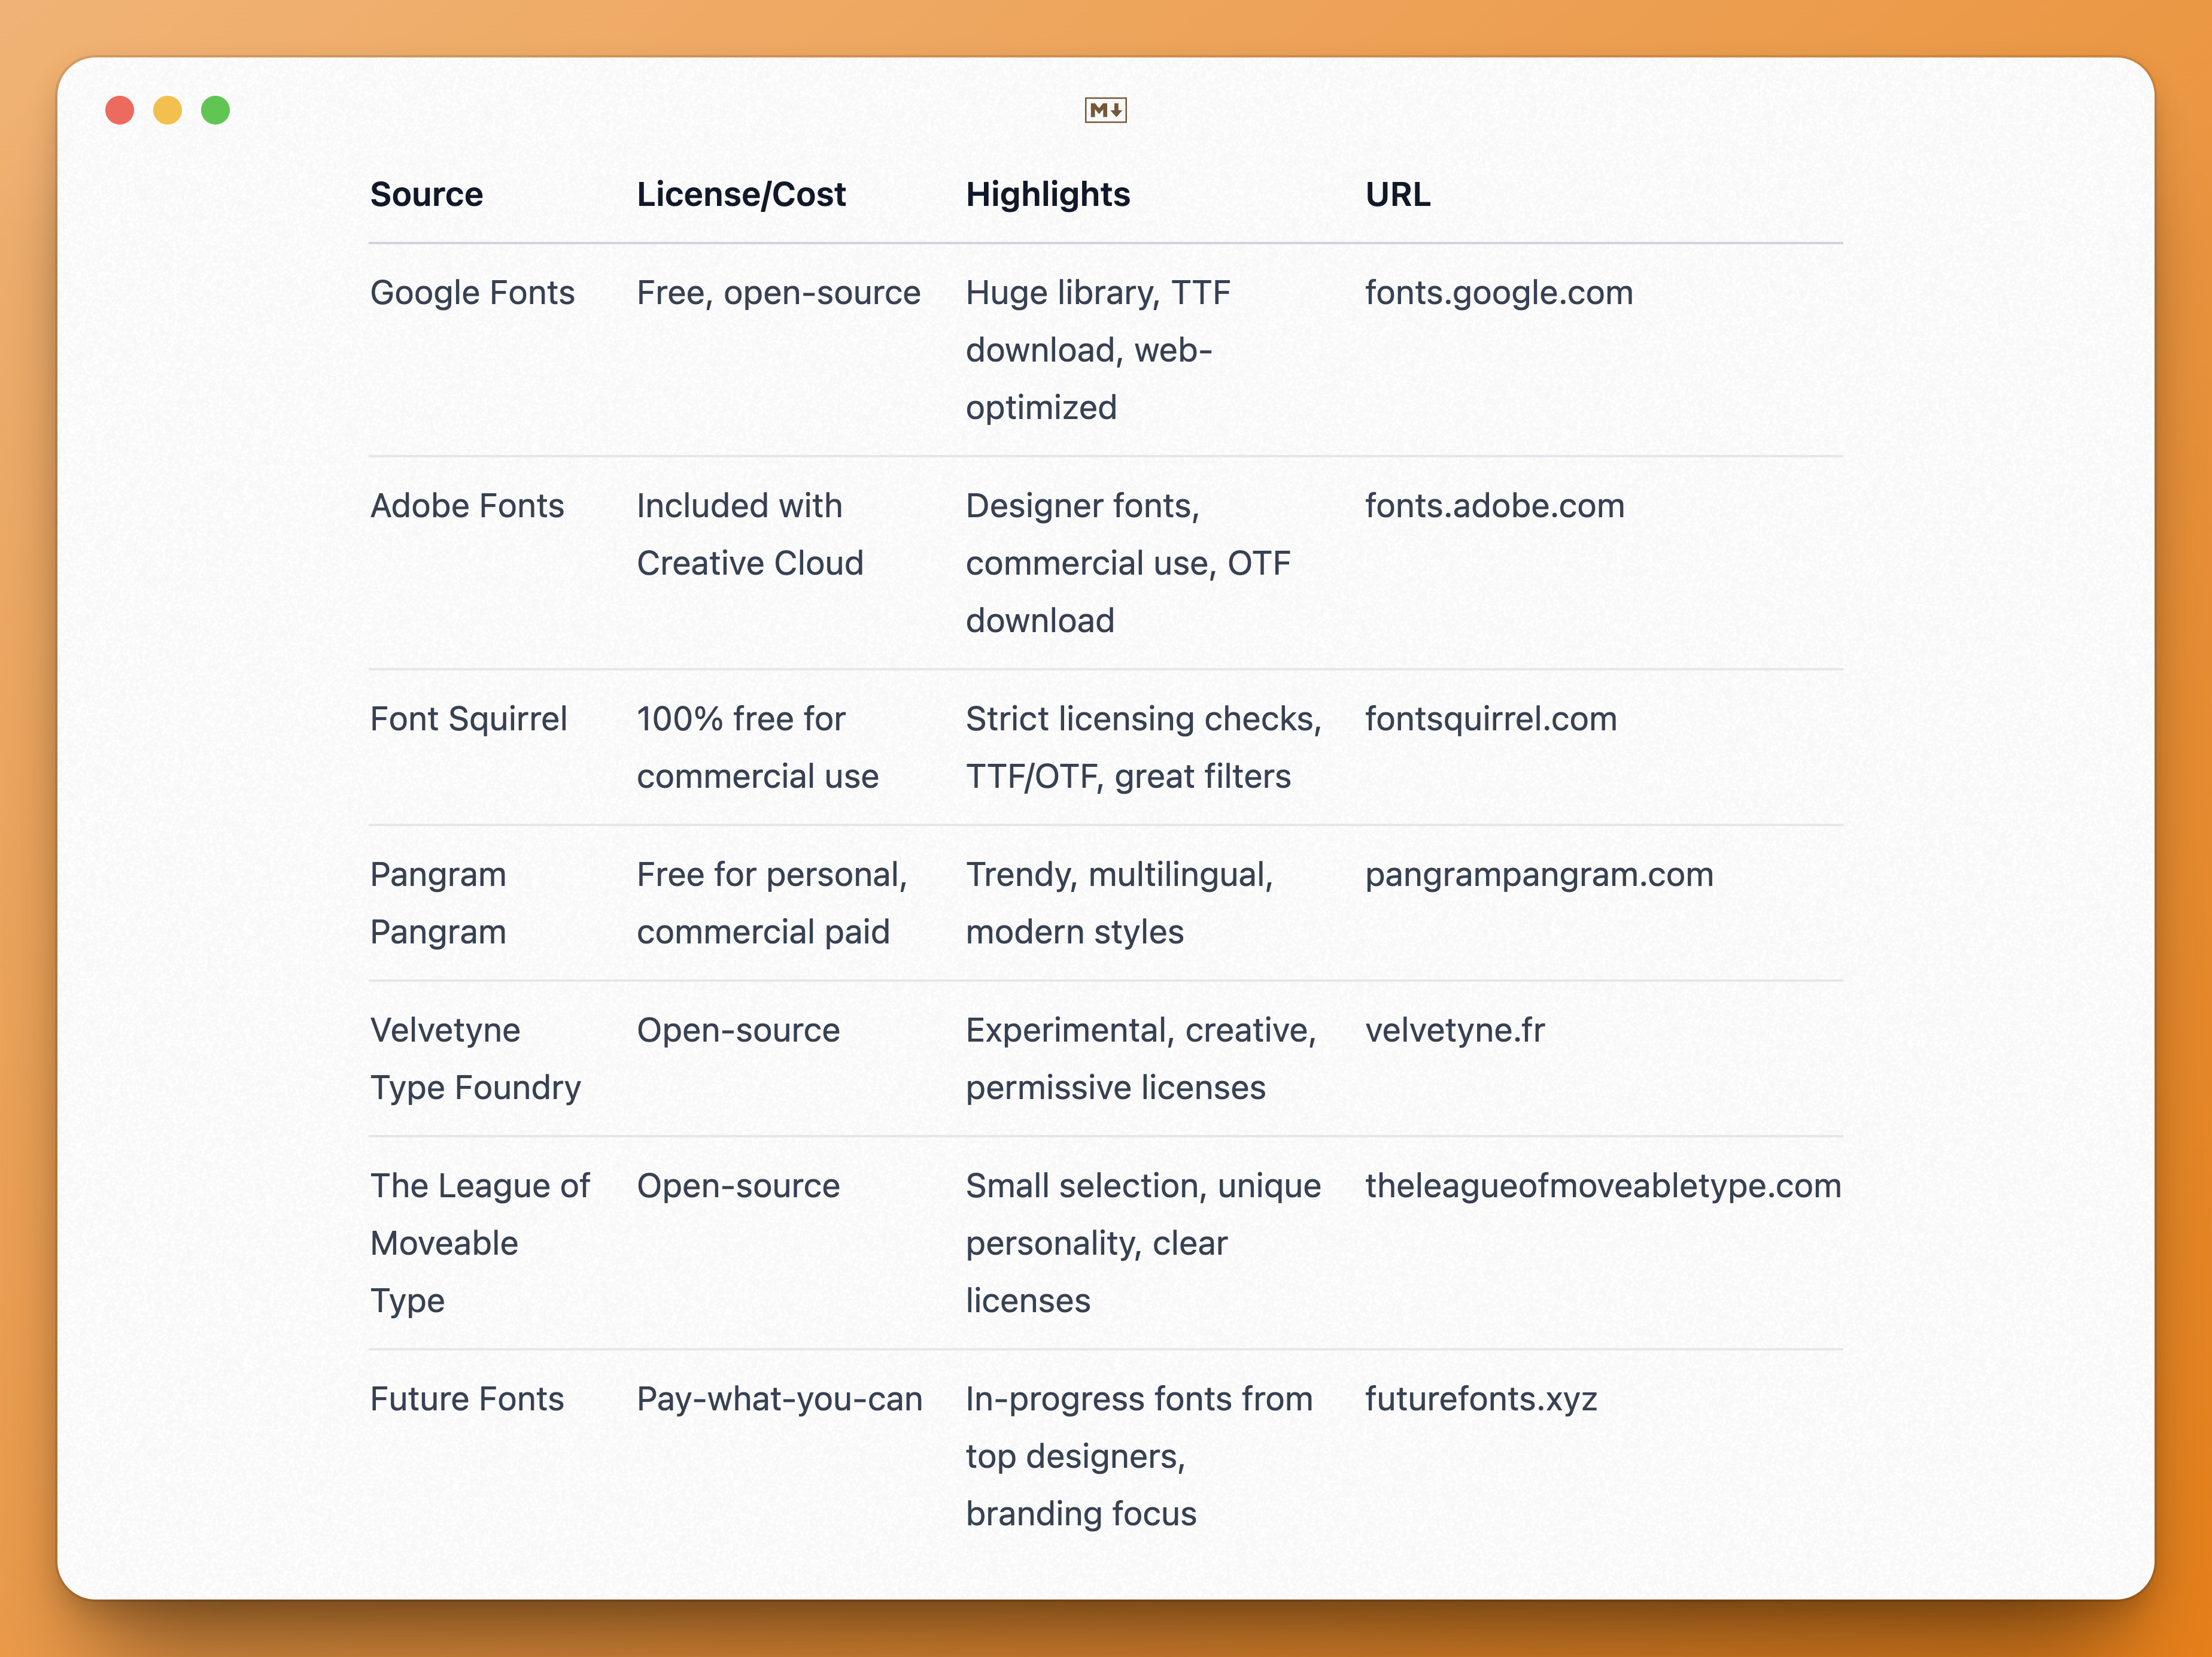2212x1657 pixels.
Task: Open theleagueofmoveabletype.com
Action: click(x=1603, y=1186)
